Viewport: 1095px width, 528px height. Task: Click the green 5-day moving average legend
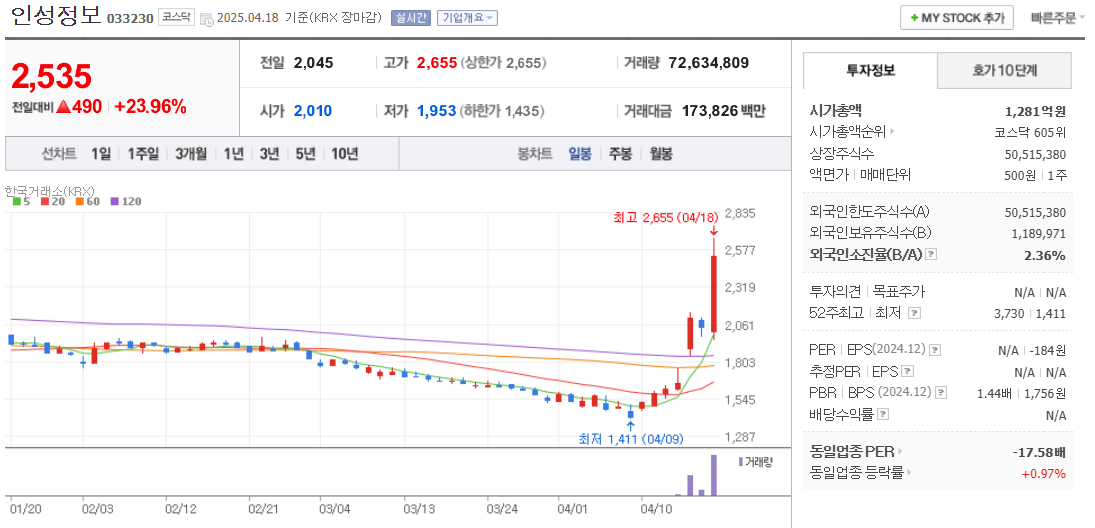tap(20, 201)
